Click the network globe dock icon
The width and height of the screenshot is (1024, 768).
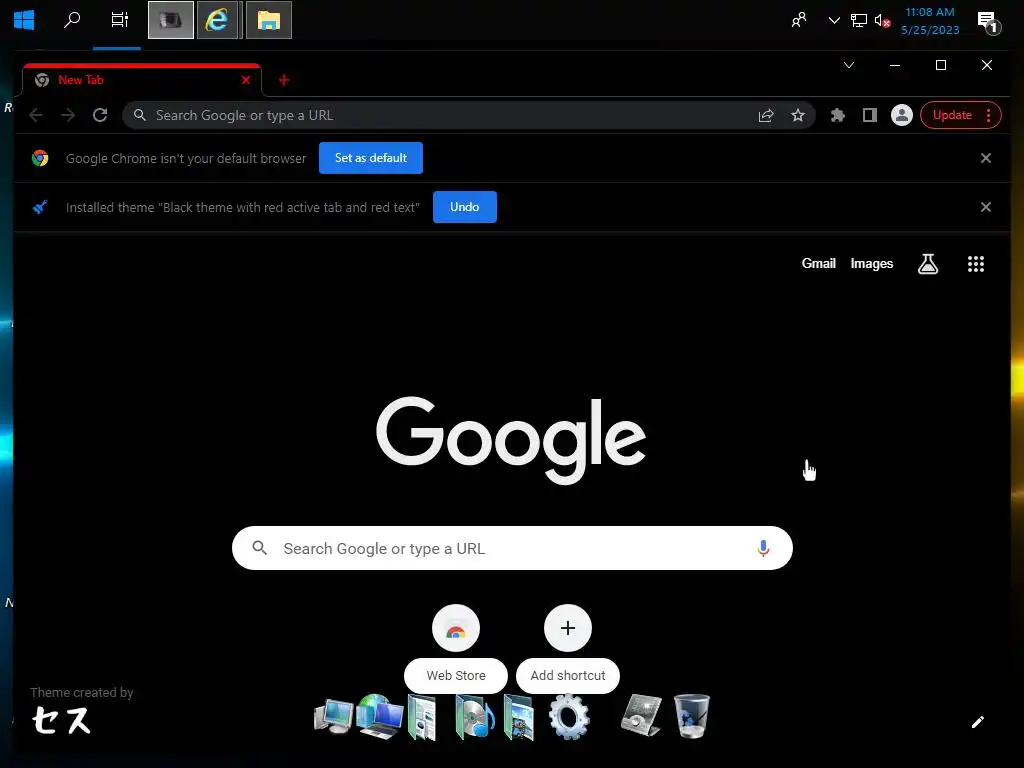[380, 716]
